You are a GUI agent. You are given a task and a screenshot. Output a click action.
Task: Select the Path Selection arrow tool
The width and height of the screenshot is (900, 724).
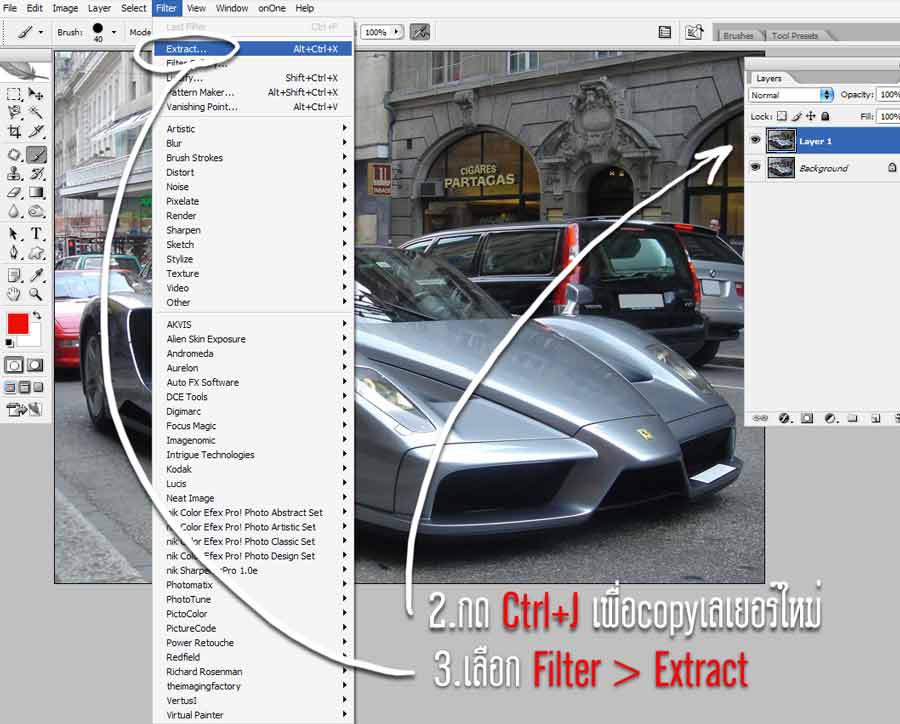[14, 234]
